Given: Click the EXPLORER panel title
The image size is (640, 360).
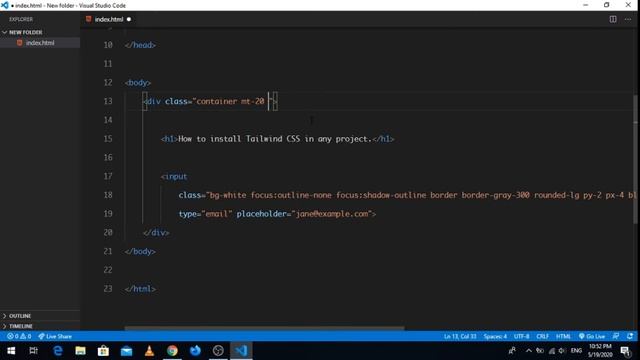Looking at the screenshot, I should (x=21, y=19).
